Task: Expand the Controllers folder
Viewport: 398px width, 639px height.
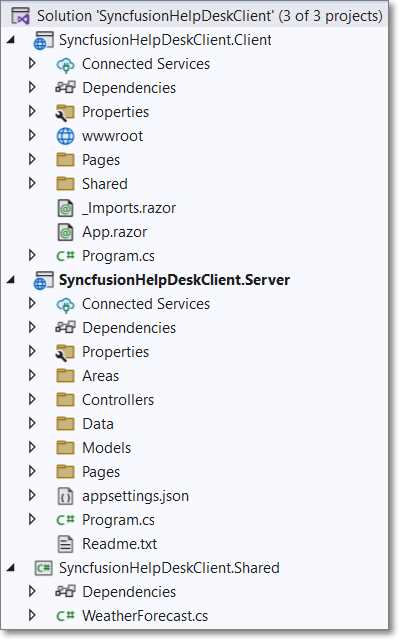Action: pos(32,399)
